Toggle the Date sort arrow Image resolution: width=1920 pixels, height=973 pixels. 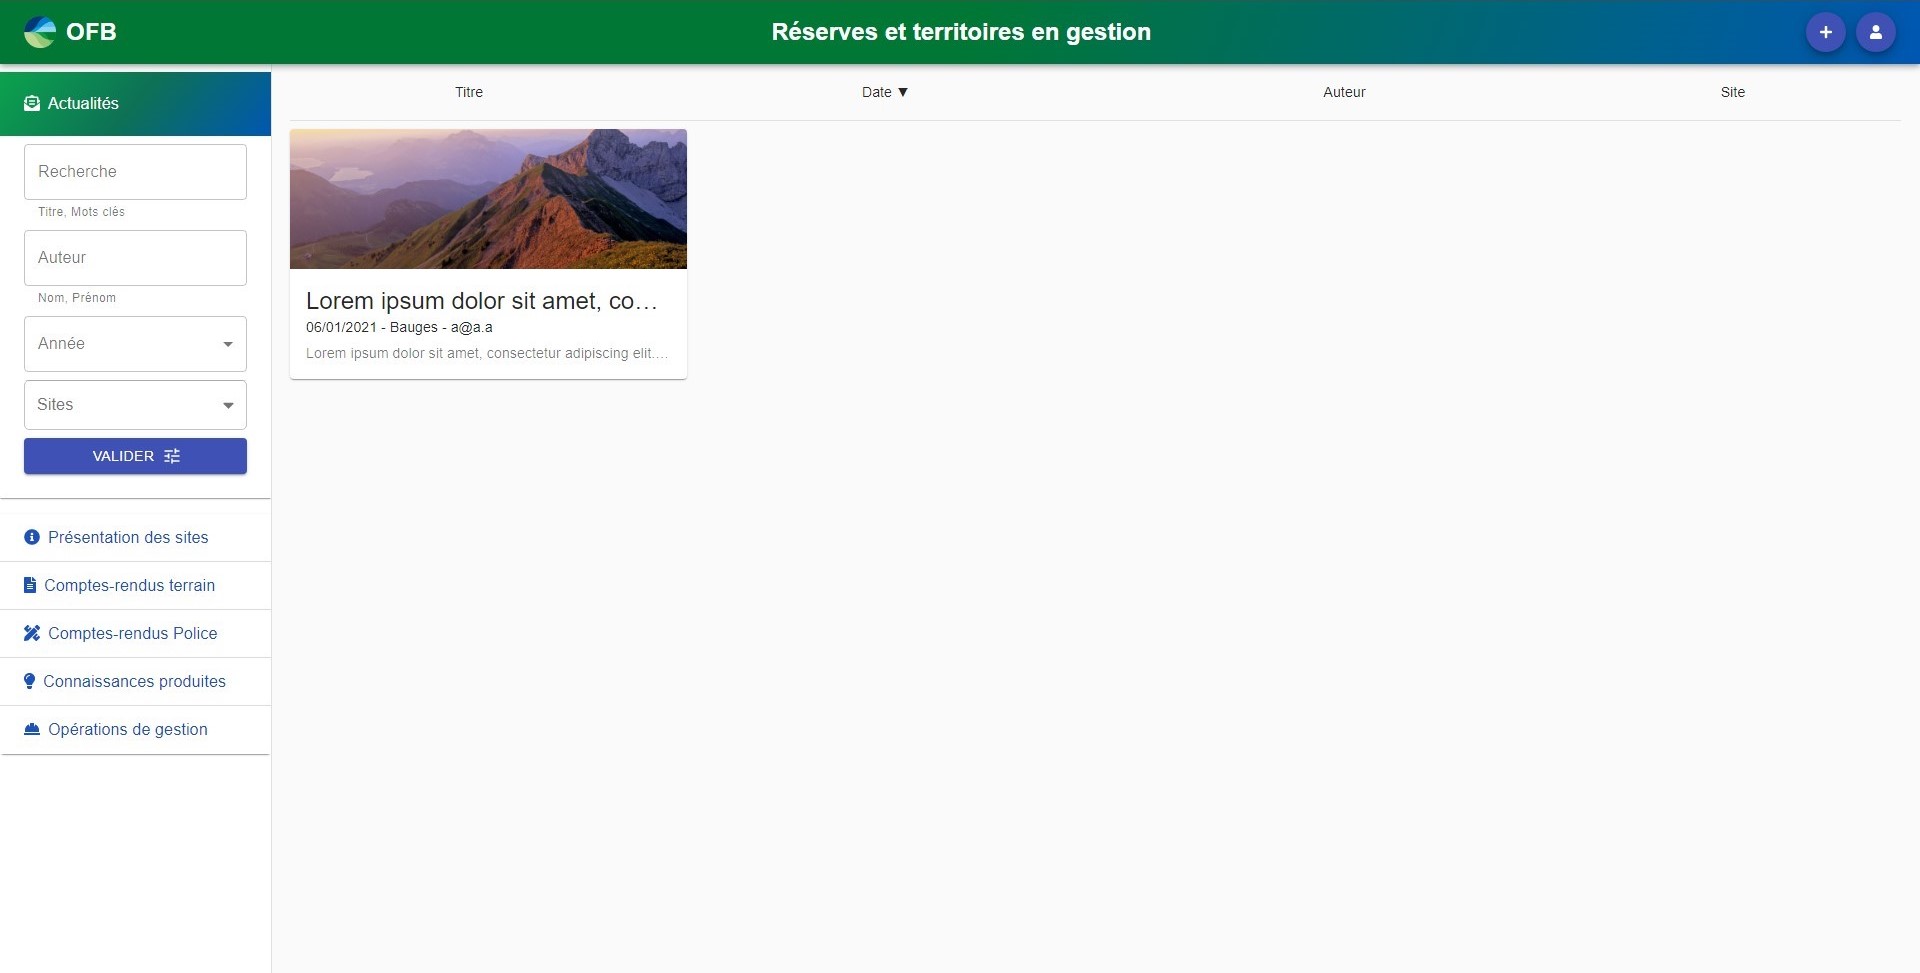point(902,92)
